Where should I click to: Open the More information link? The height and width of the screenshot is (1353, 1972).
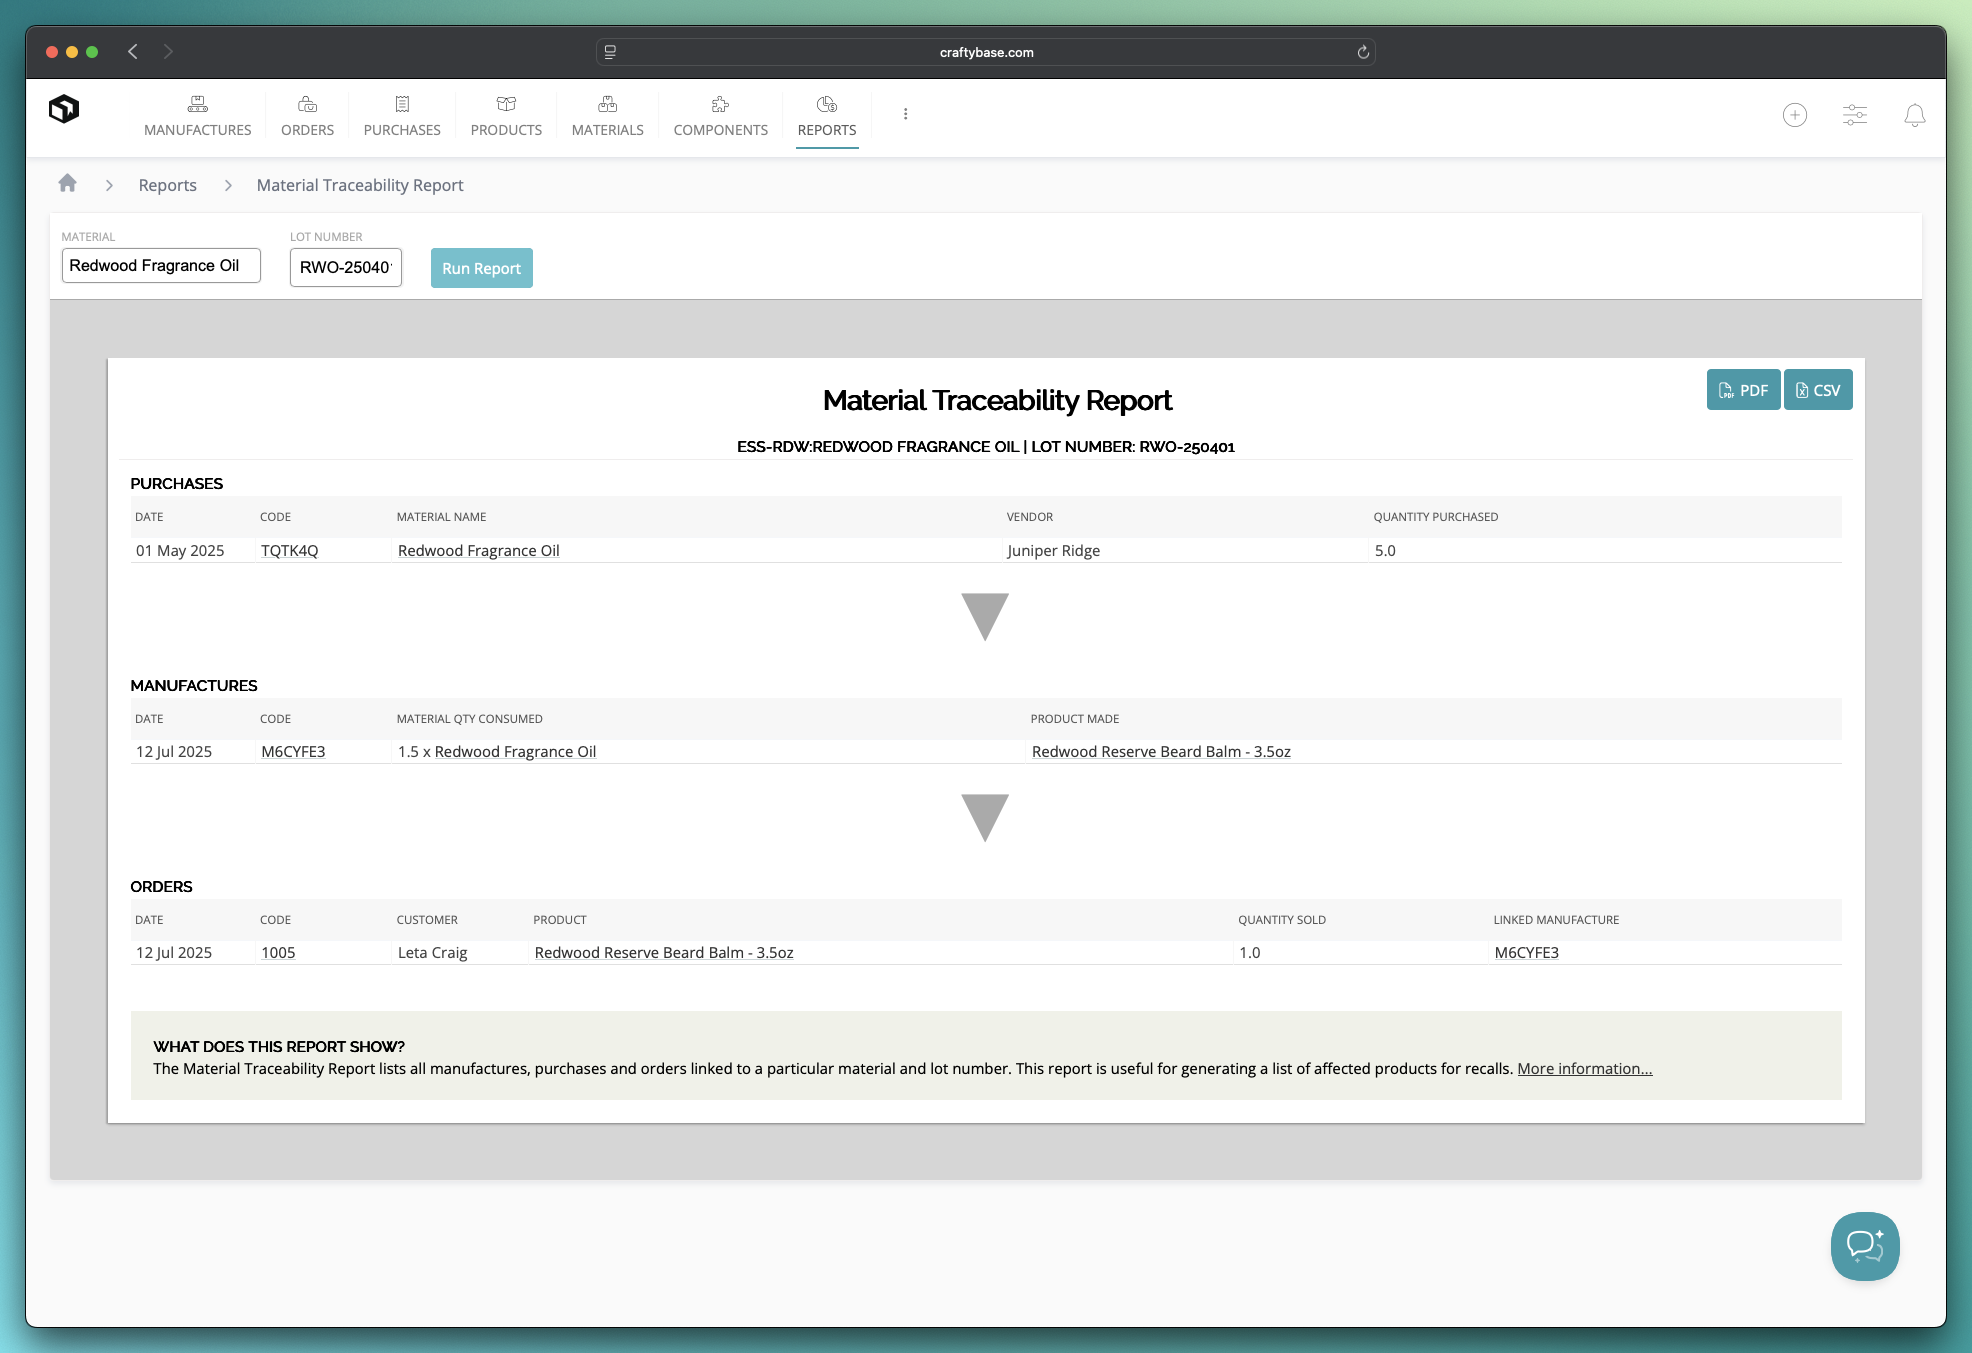pyautogui.click(x=1583, y=1068)
